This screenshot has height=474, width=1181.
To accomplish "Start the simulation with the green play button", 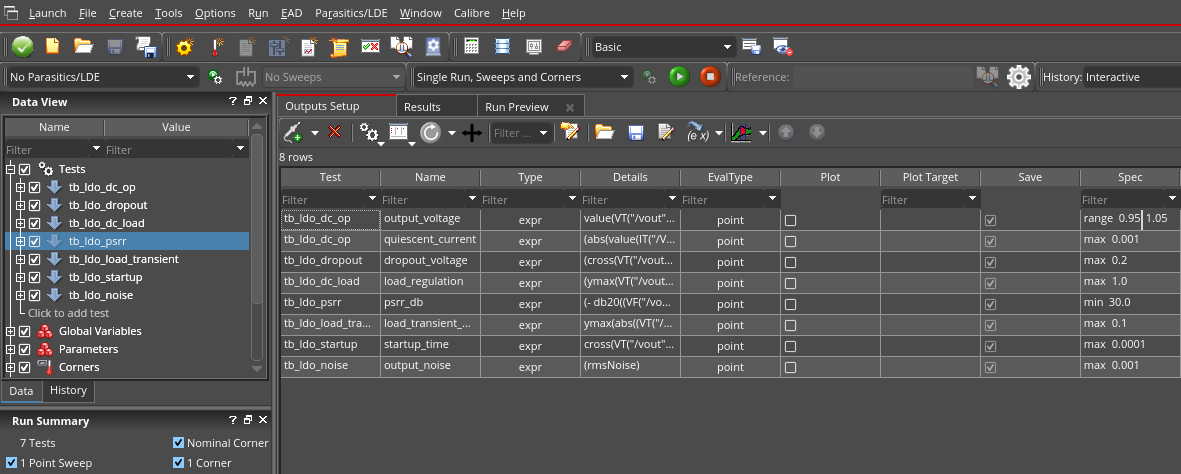I will pyautogui.click(x=679, y=77).
